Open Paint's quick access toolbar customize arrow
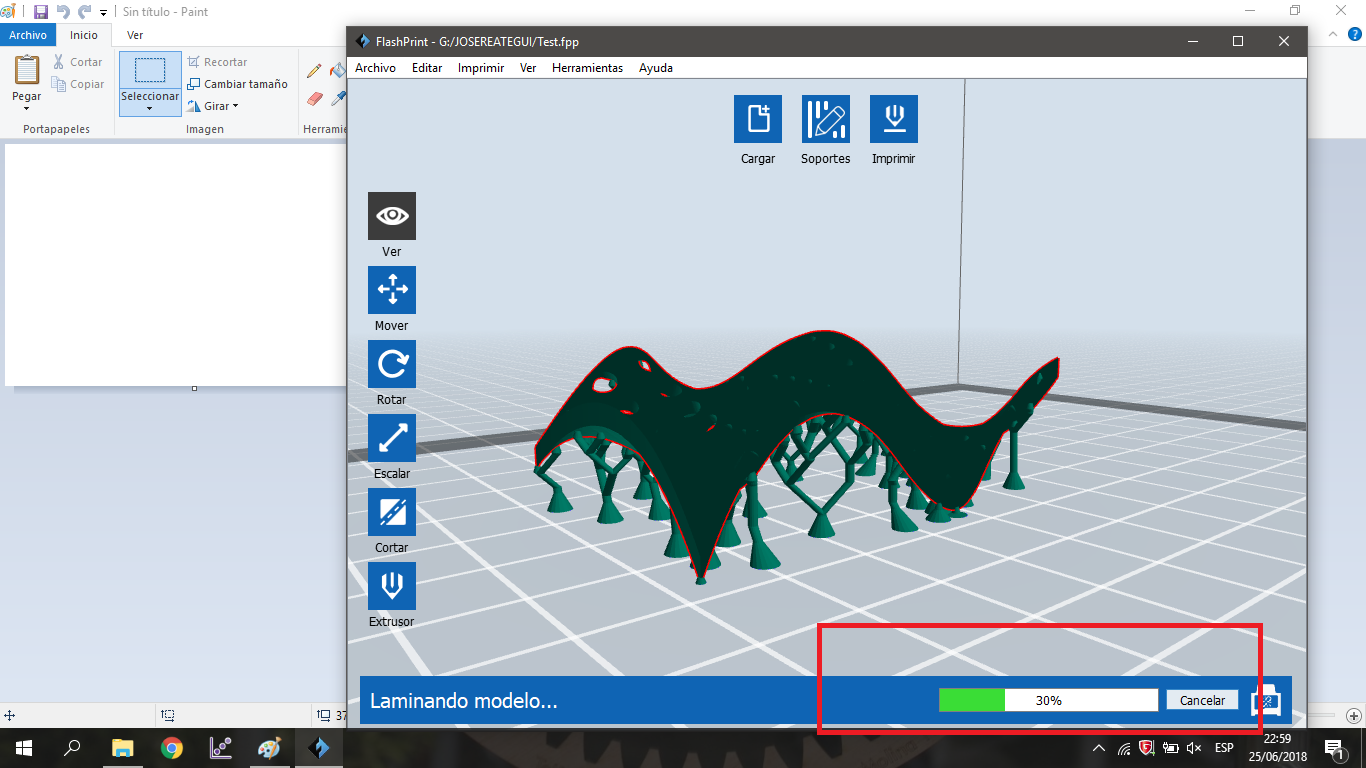Screen dimensions: 1366x768 103,13
